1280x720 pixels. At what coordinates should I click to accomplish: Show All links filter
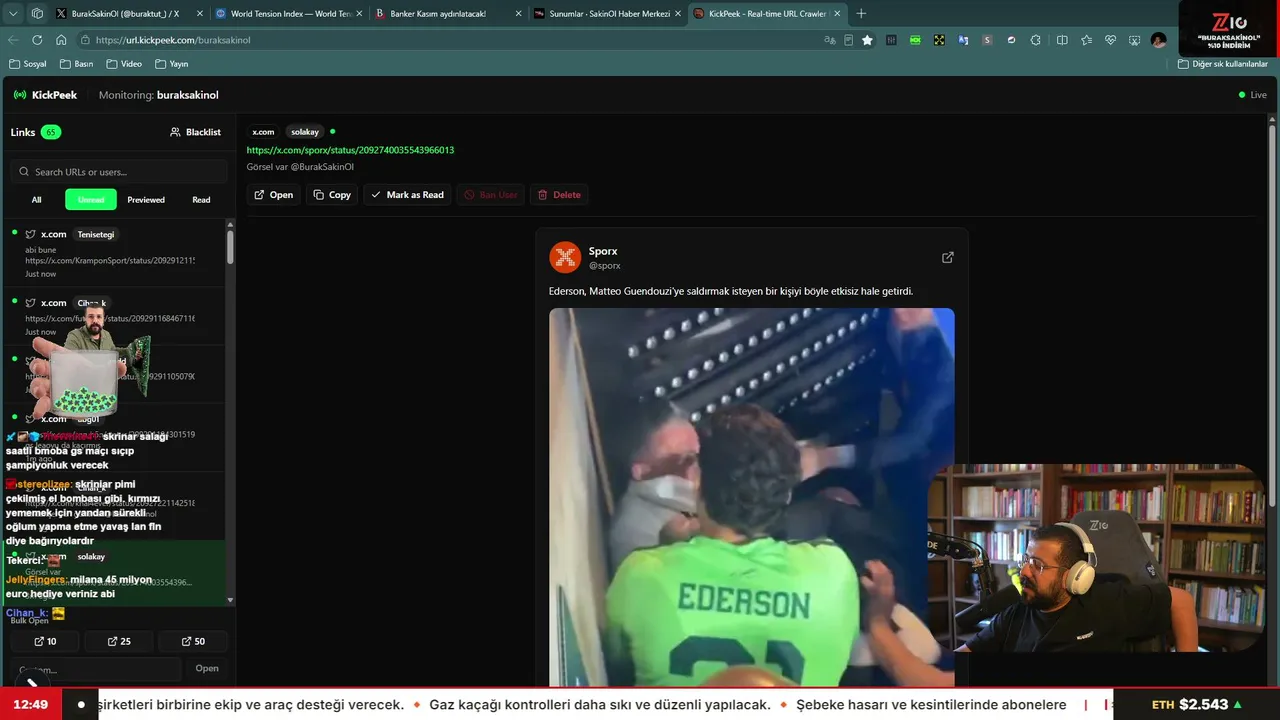pyautogui.click(x=36, y=200)
